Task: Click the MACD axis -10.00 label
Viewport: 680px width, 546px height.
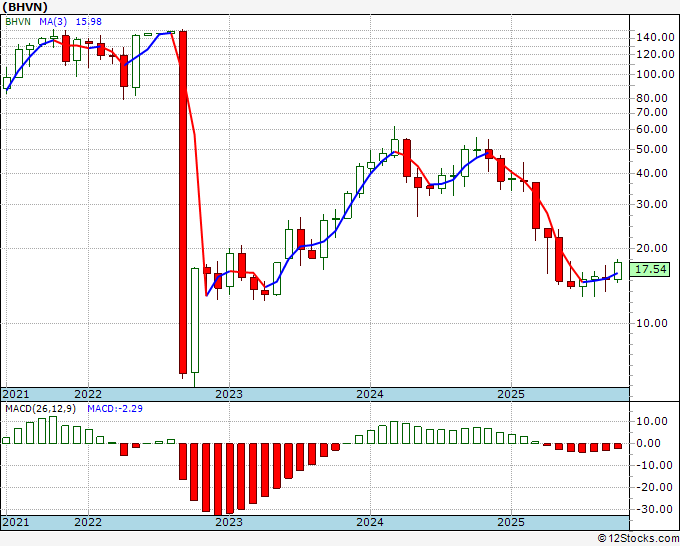Action: [x=652, y=465]
